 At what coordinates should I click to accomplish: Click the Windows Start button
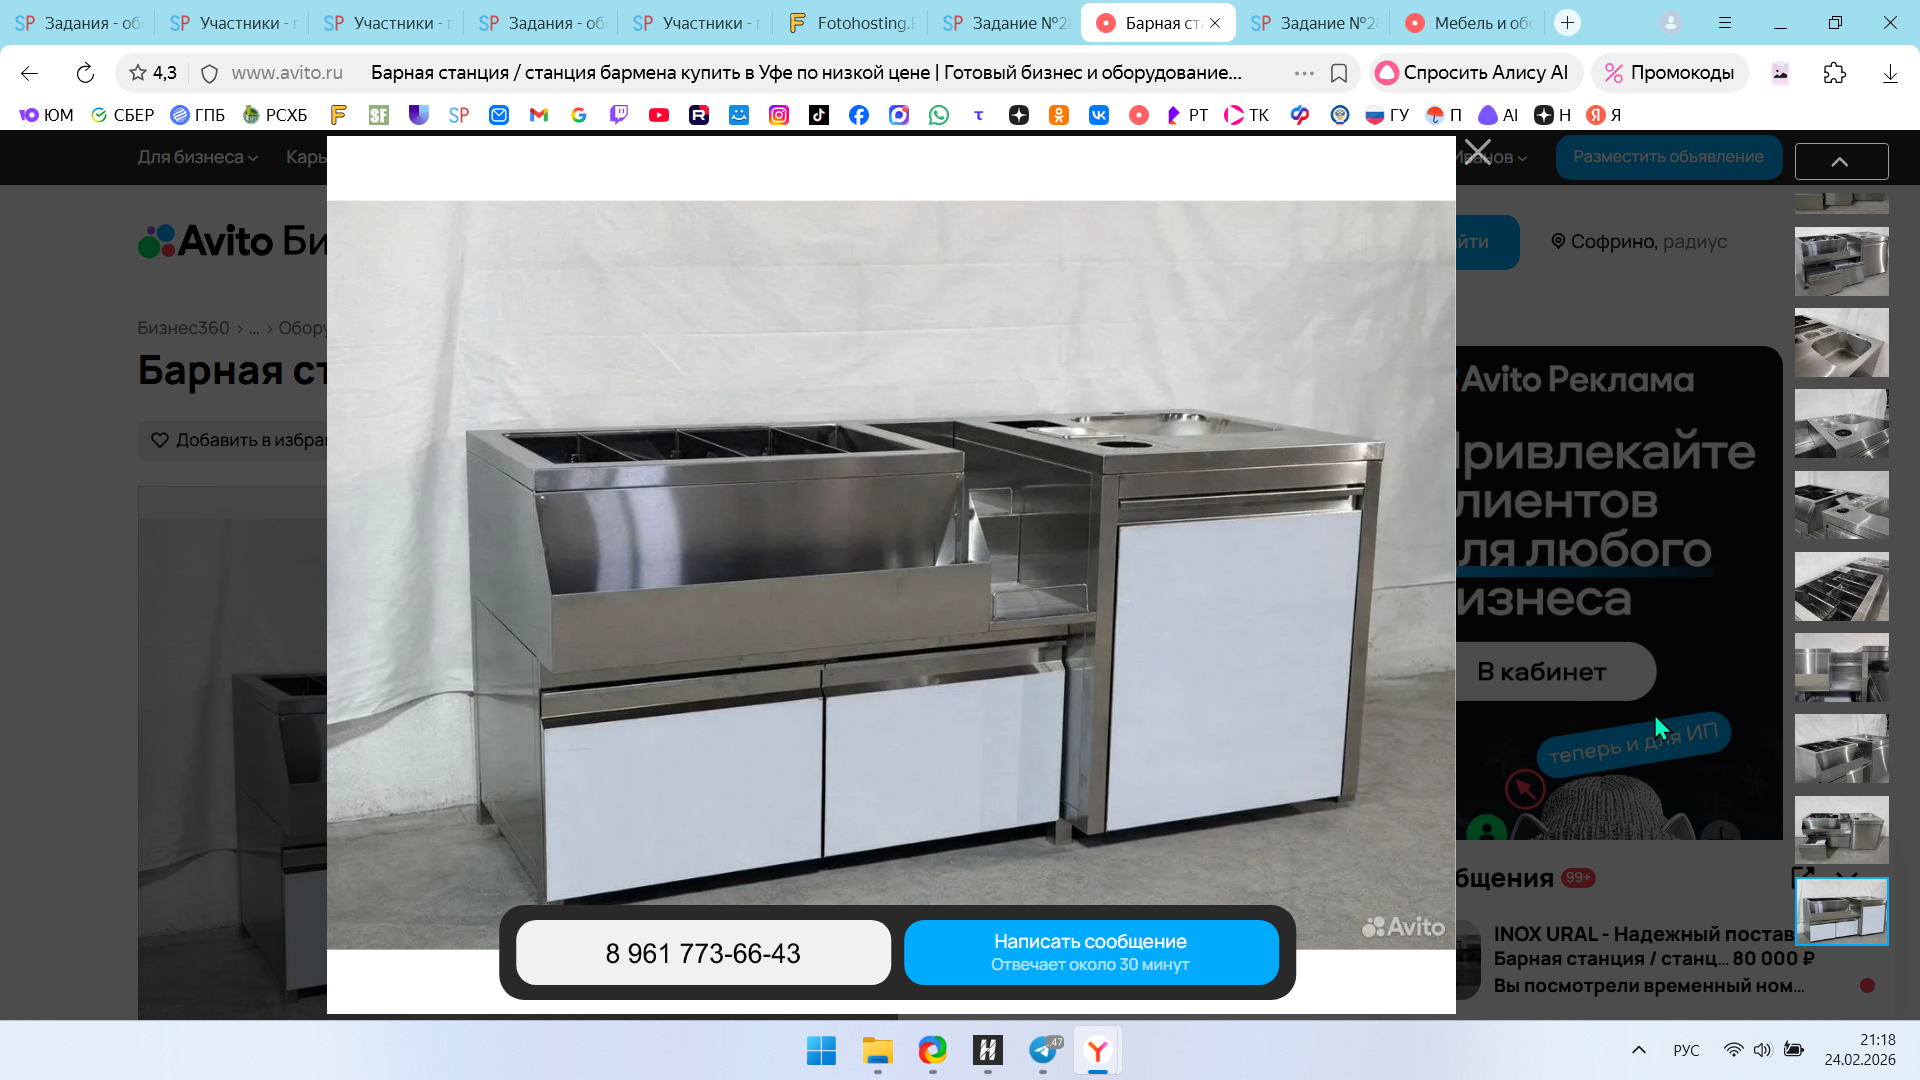click(821, 1050)
